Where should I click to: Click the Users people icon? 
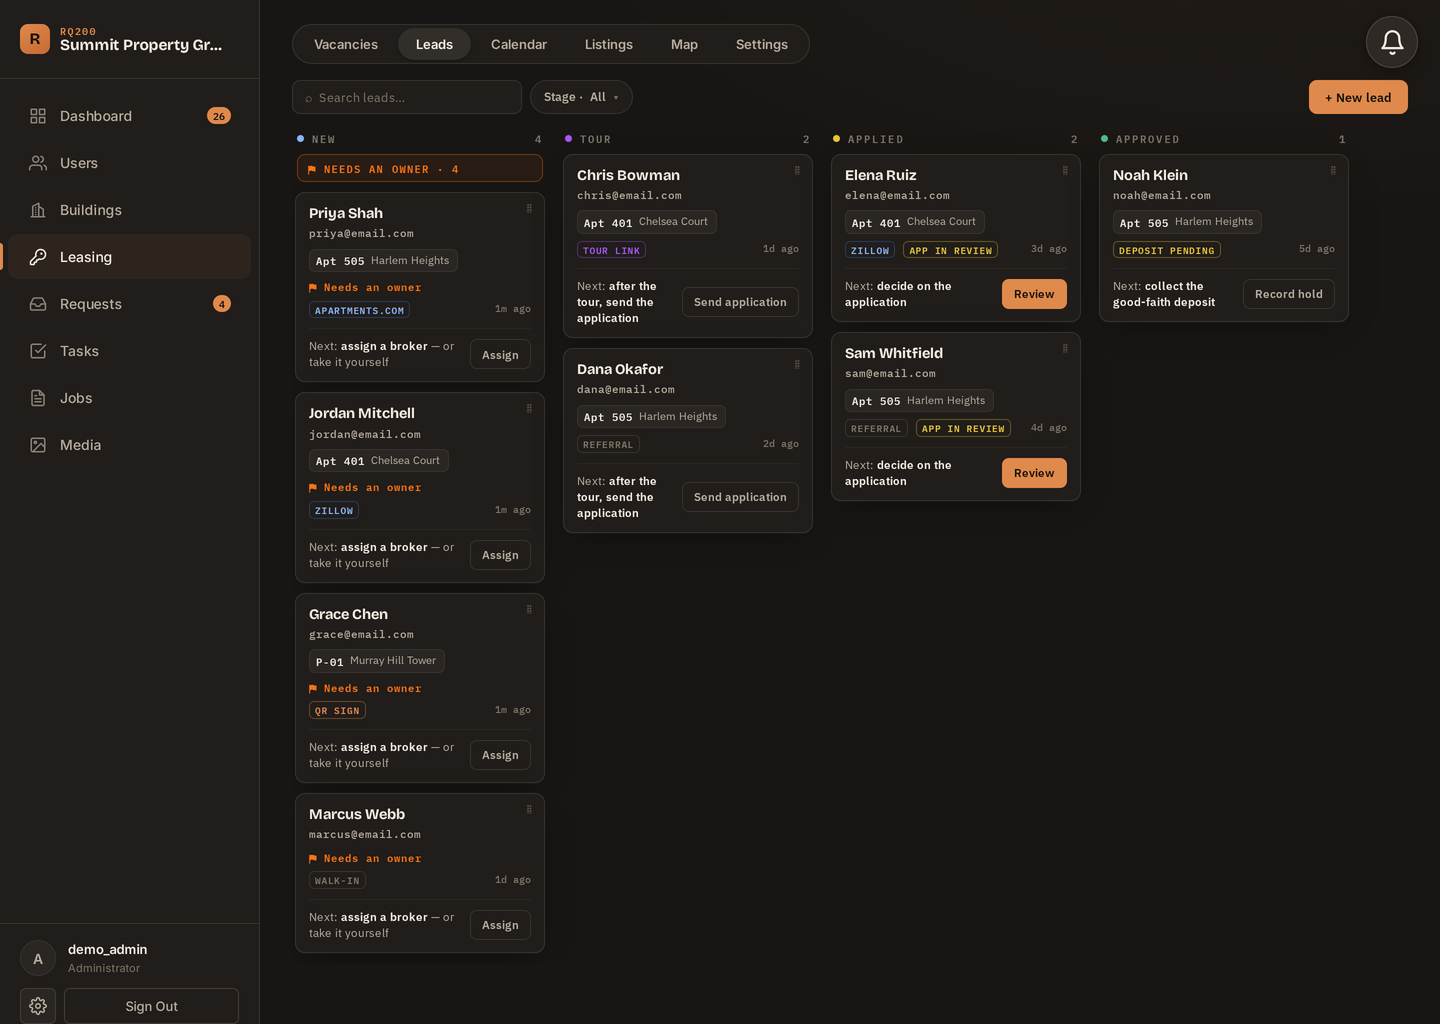38,163
